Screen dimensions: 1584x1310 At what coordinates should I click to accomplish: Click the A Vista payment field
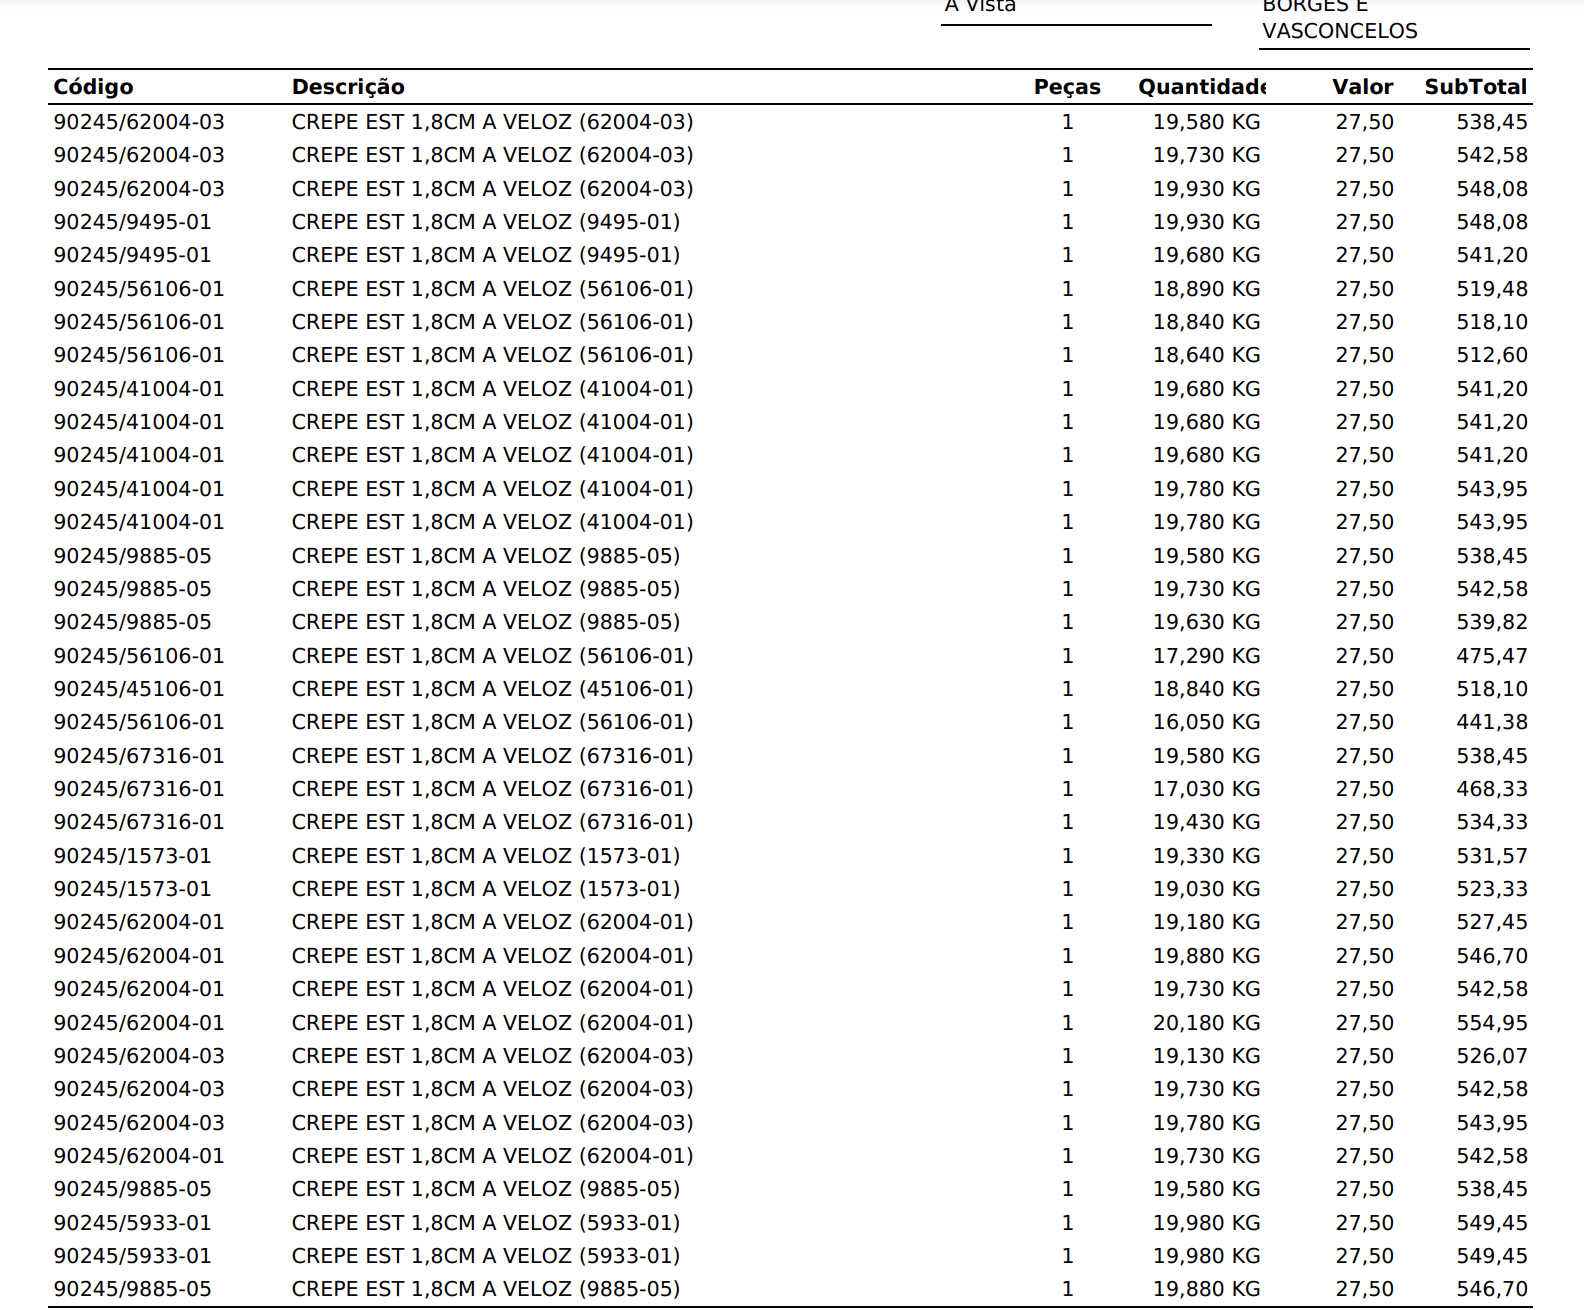pos(980,7)
